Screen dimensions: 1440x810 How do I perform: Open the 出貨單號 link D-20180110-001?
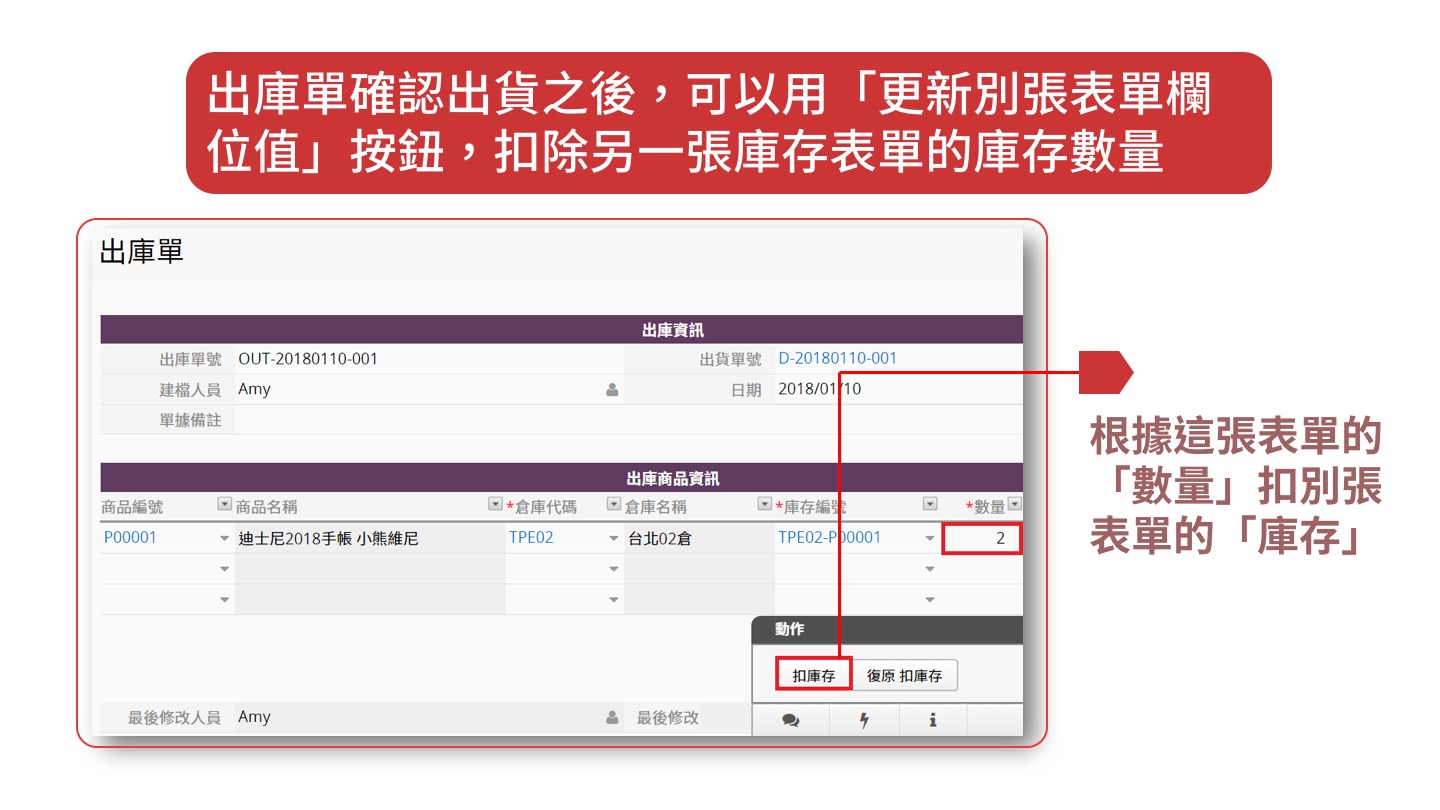coord(838,358)
